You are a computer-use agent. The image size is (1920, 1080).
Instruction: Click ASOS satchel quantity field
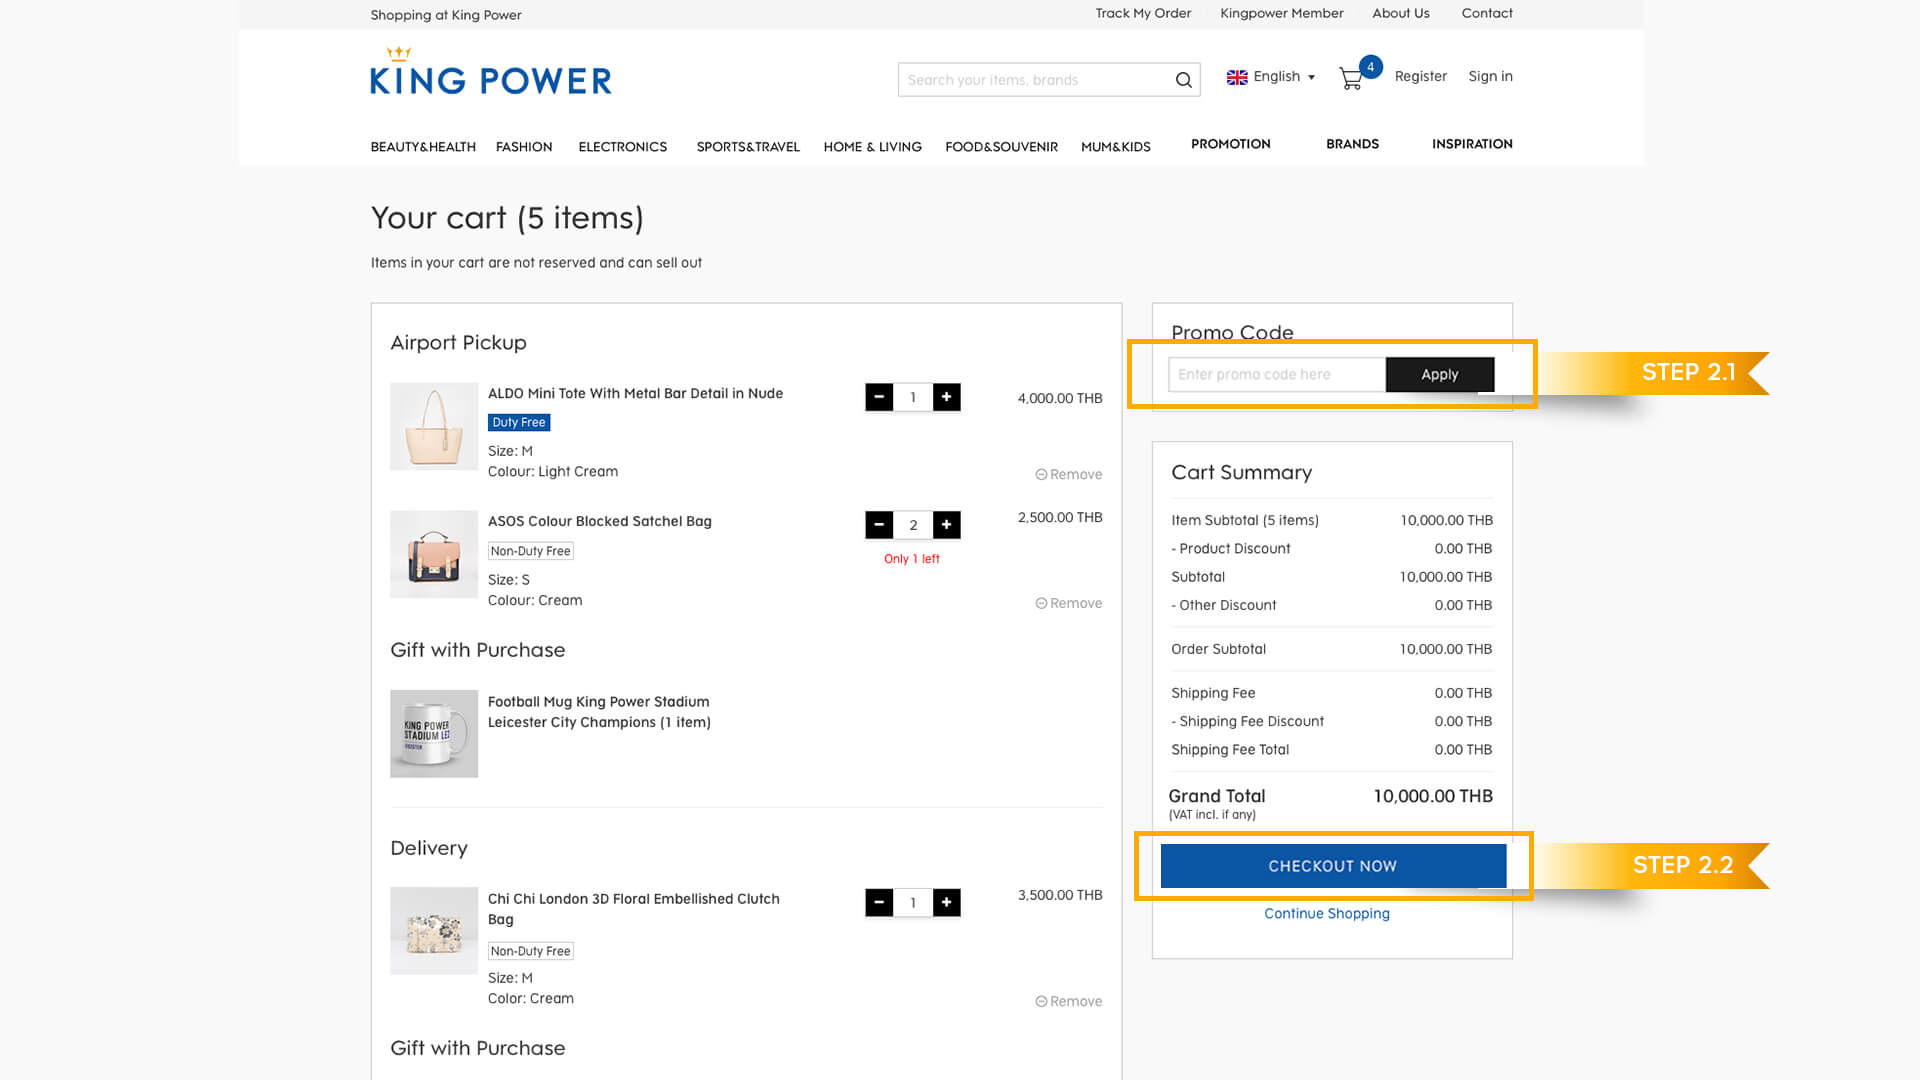click(913, 525)
